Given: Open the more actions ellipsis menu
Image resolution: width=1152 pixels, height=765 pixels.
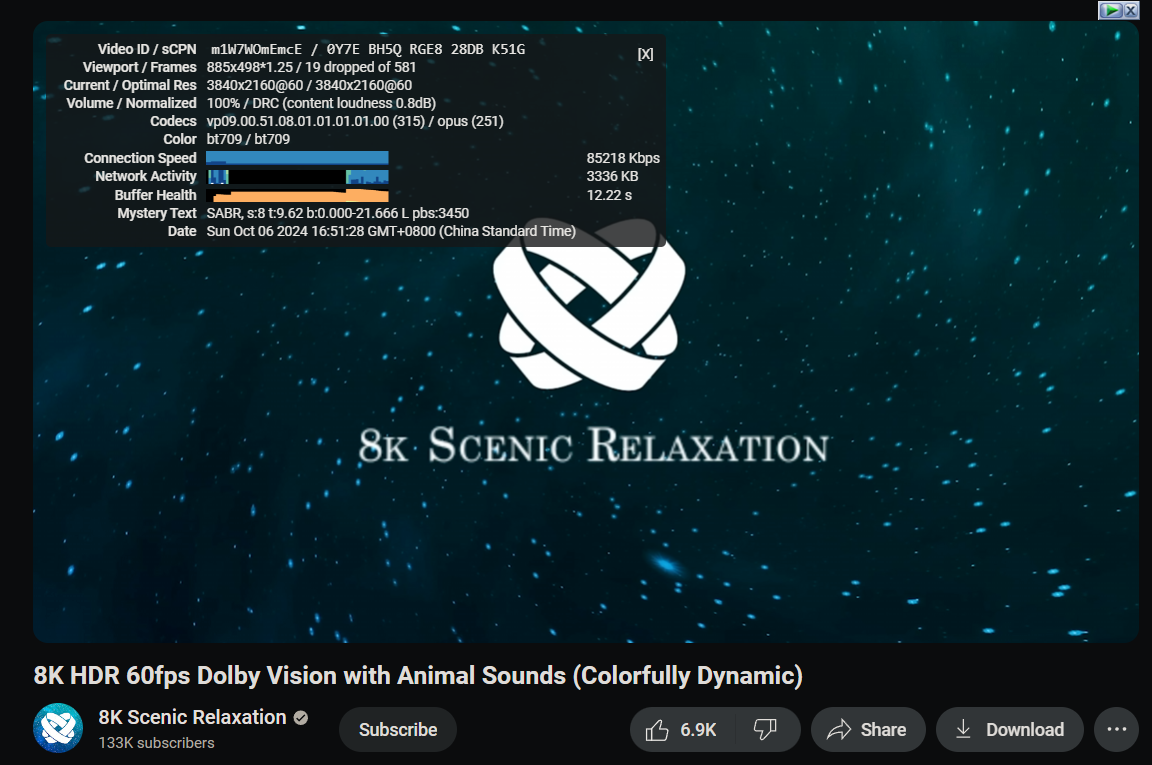Looking at the screenshot, I should coord(1117,730).
